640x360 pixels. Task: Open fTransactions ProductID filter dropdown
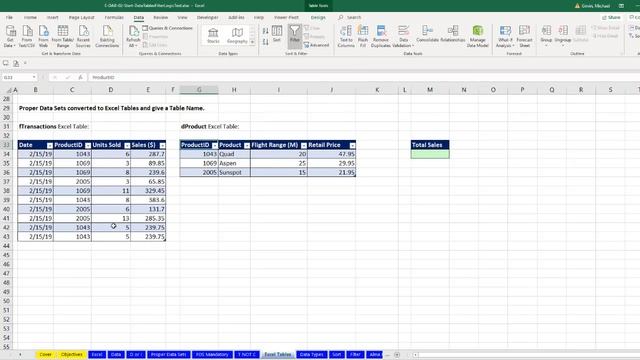click(x=88, y=145)
